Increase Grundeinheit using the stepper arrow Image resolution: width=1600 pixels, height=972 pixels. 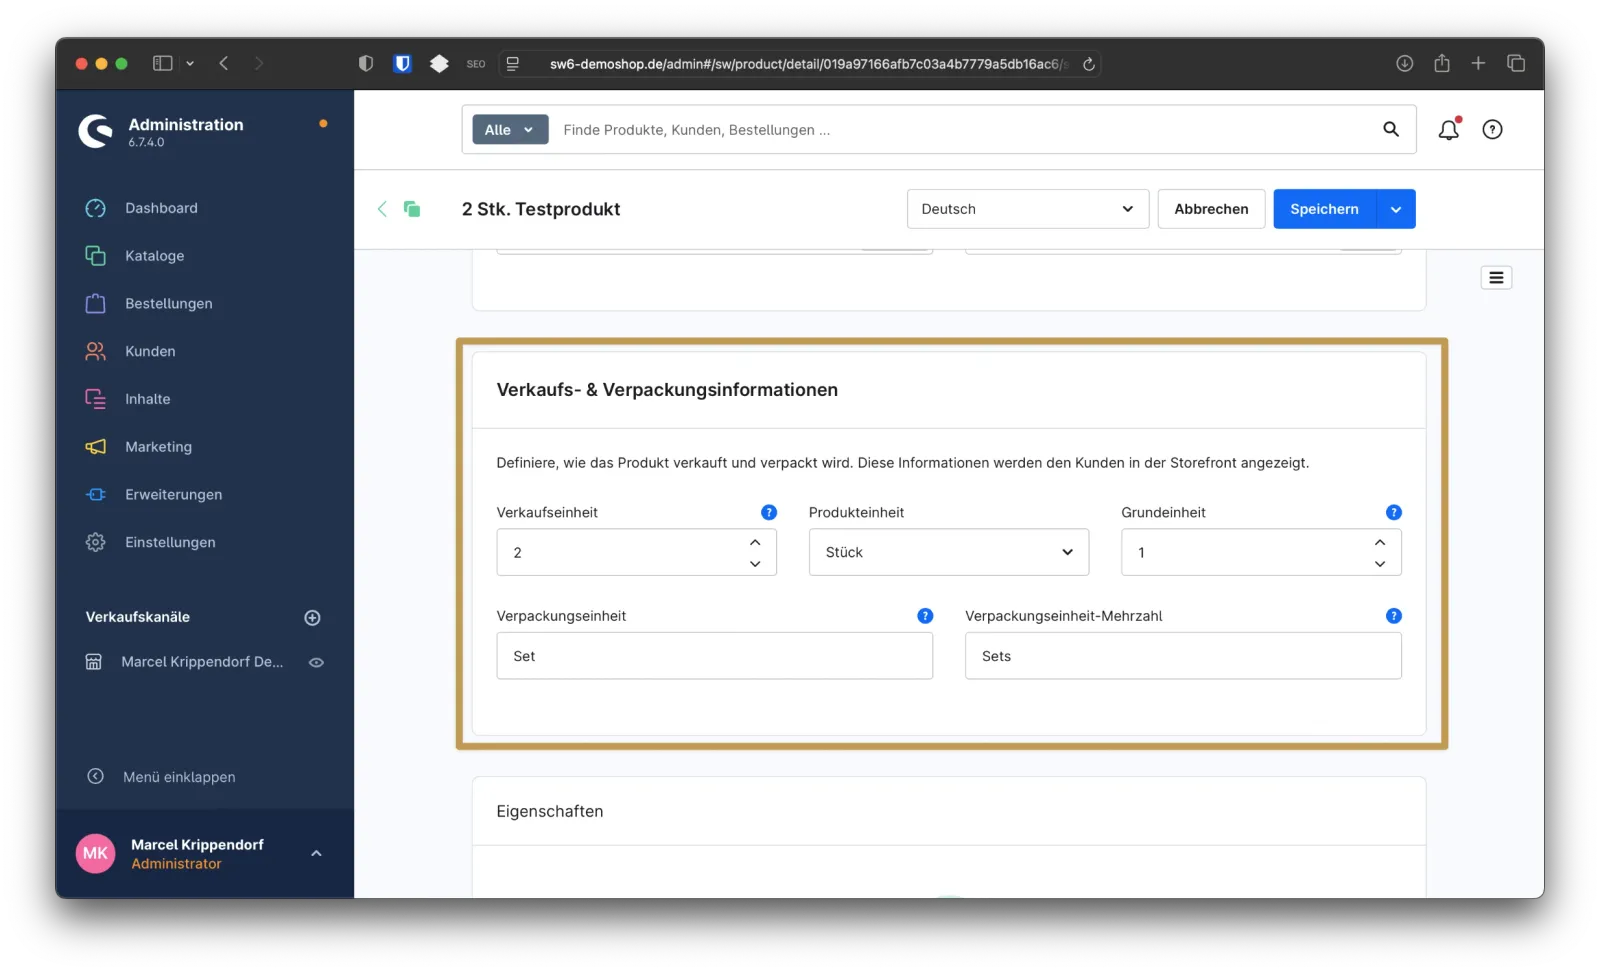tap(1379, 543)
